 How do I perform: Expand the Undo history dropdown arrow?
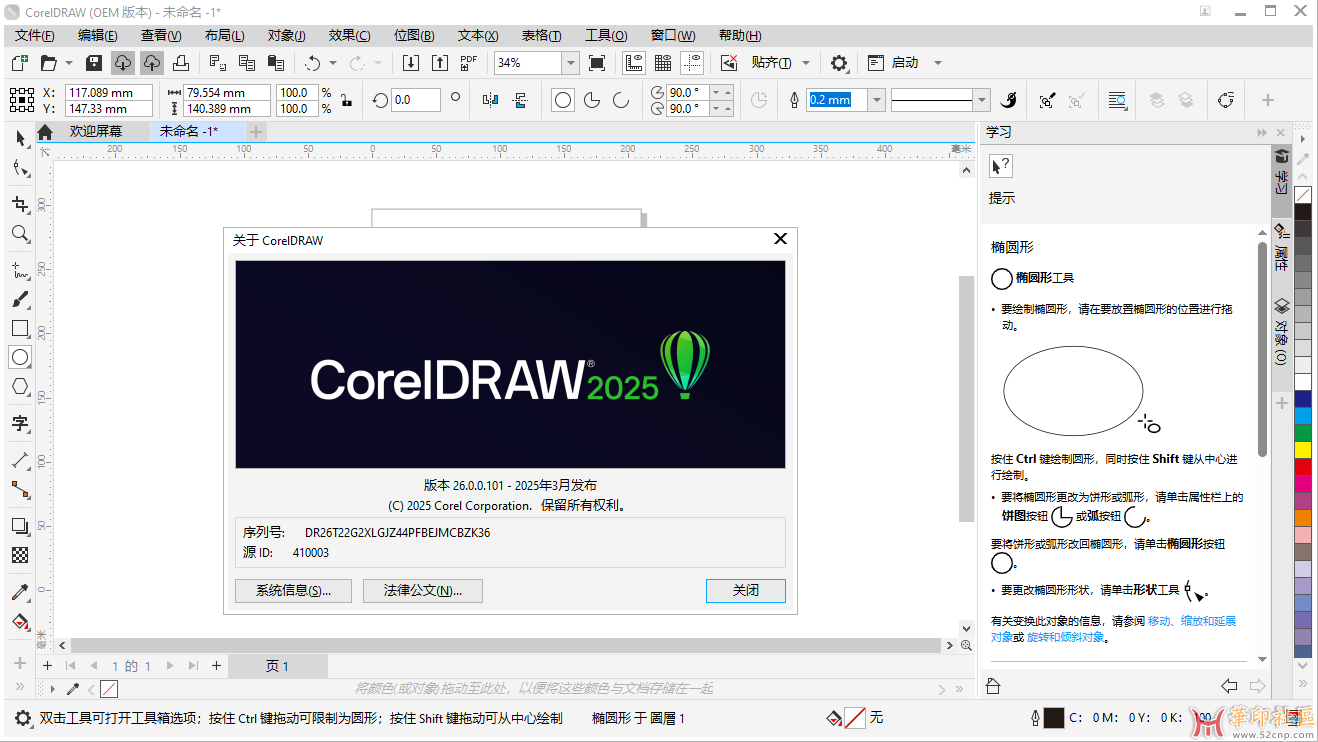(333, 63)
